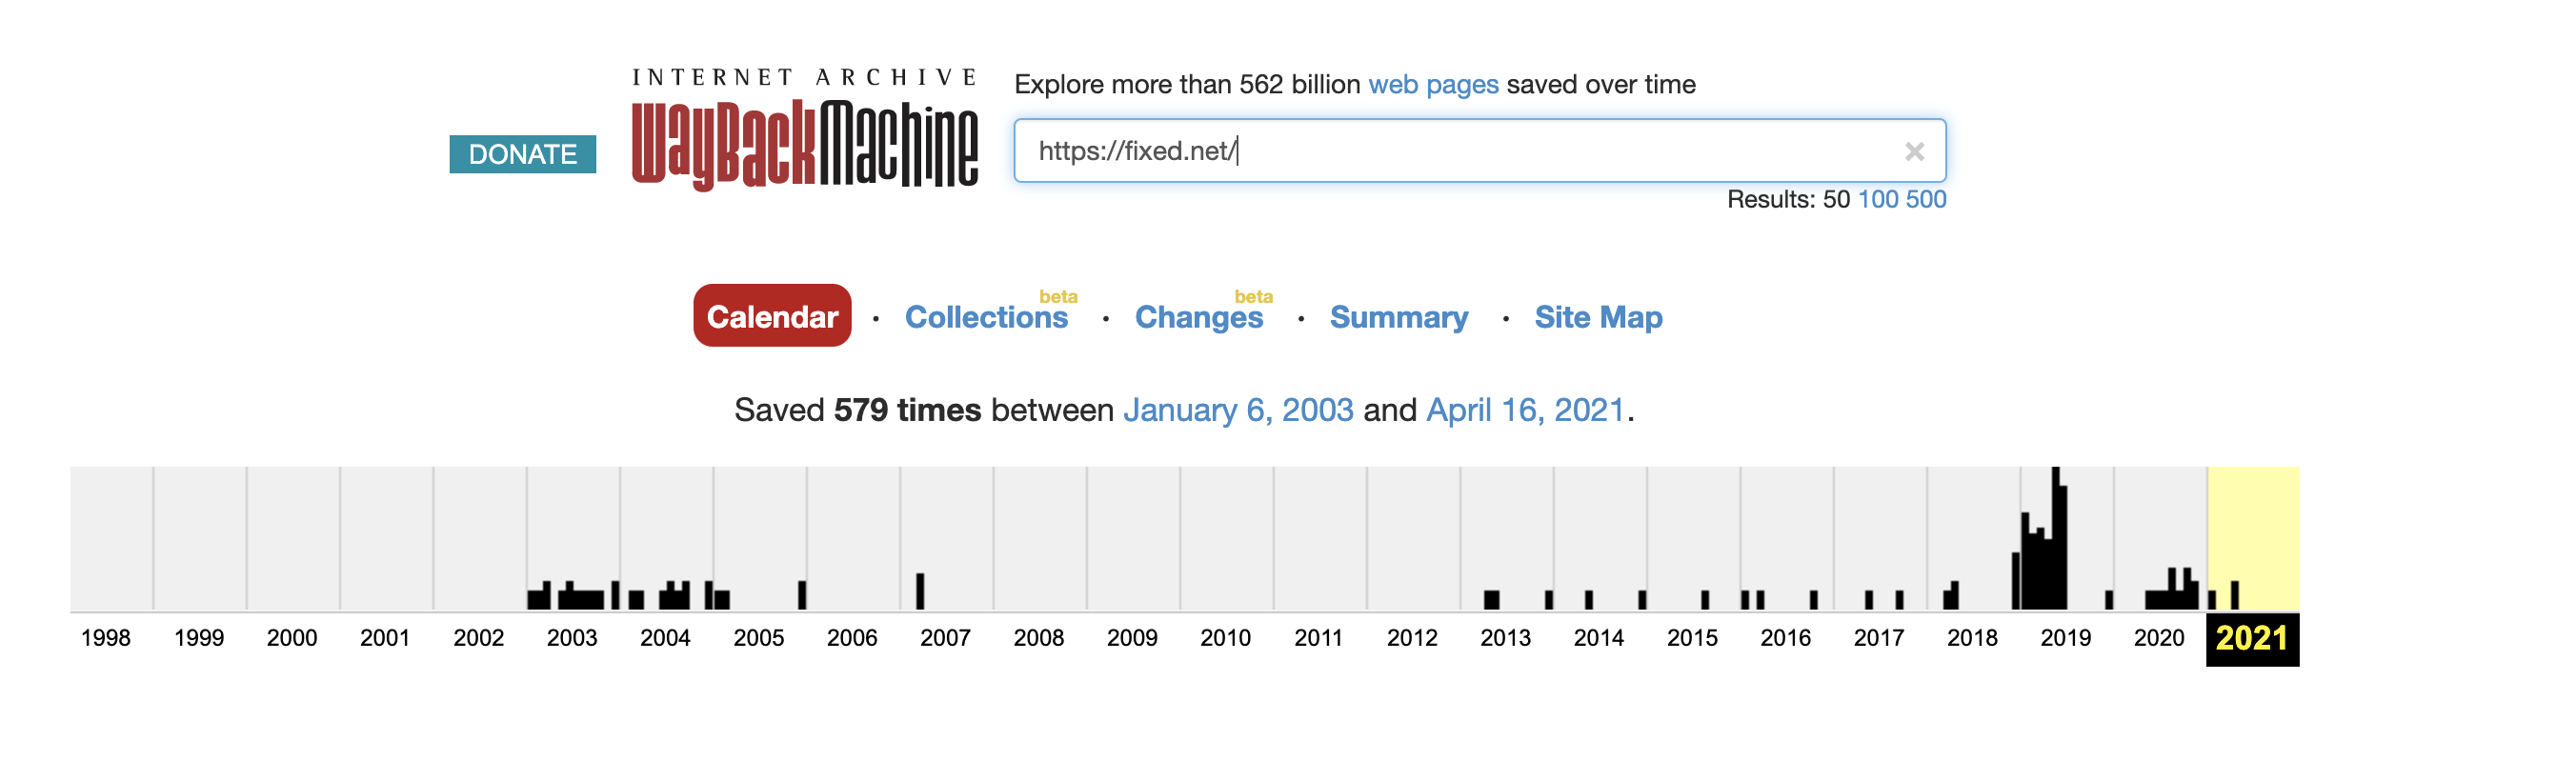Go to the Site Map tab

coord(1597,317)
